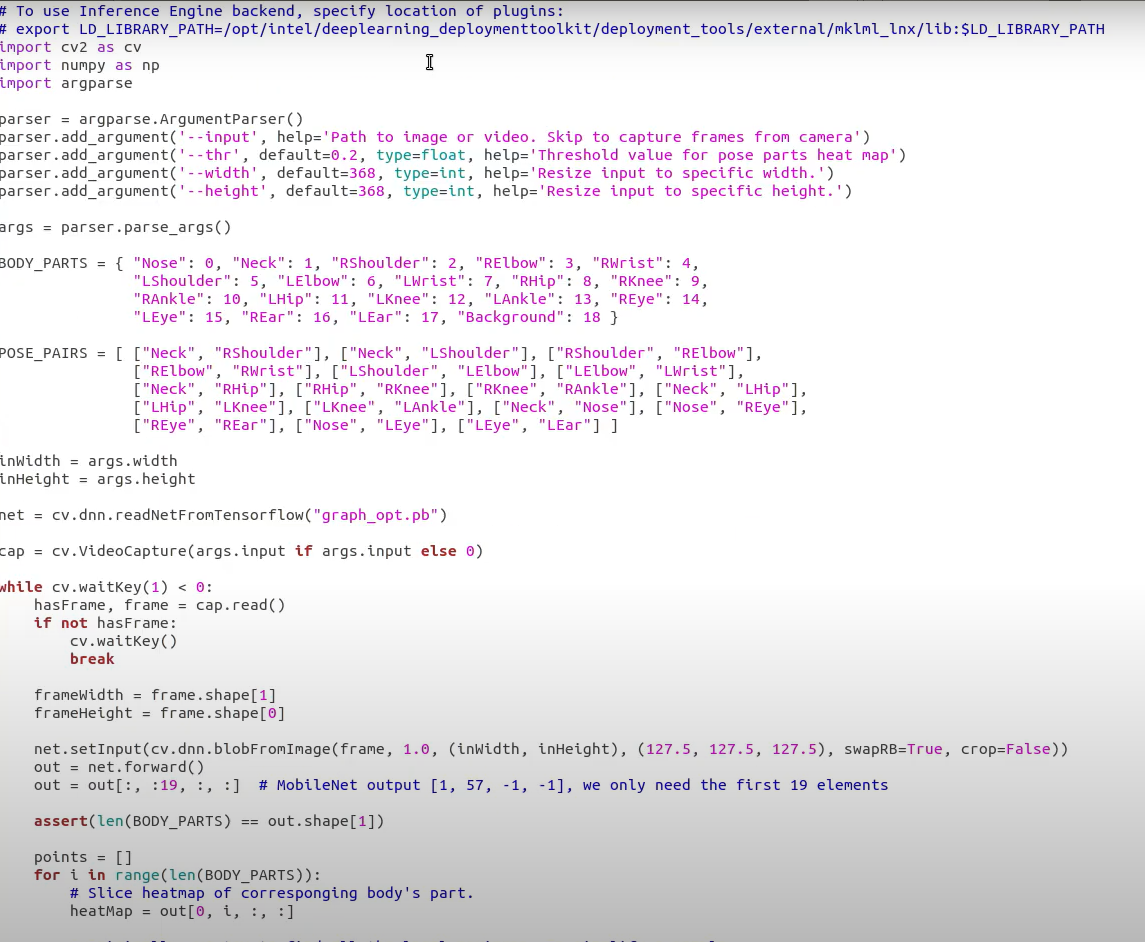Screen dimensions: 1145x942
Task: Click the '--thr' add_argument line
Action: [453, 156]
